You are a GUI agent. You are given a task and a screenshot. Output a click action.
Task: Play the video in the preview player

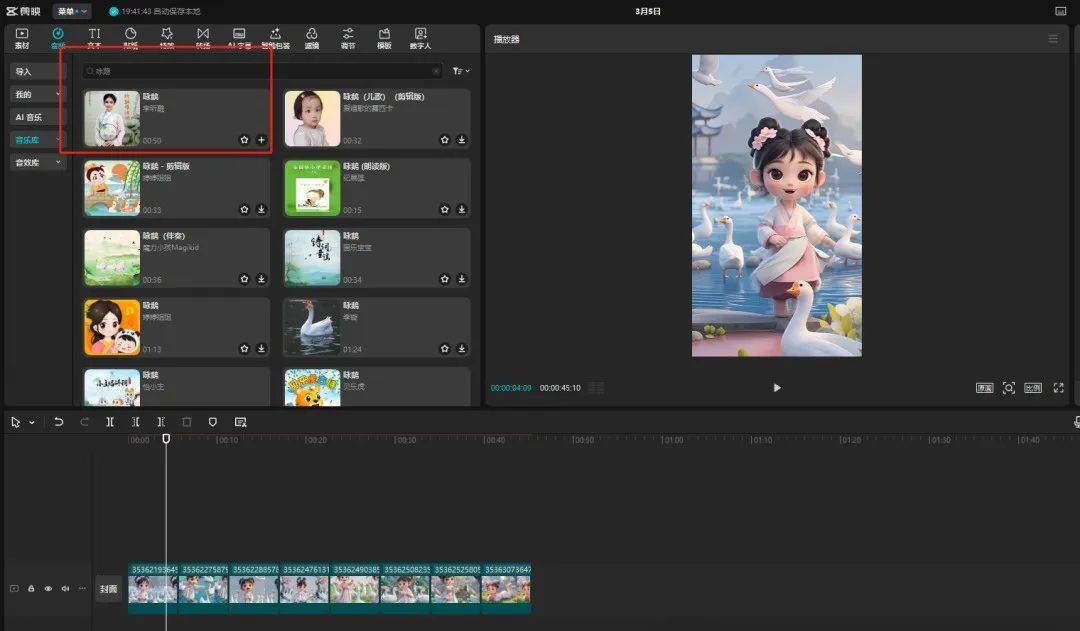[777, 388]
